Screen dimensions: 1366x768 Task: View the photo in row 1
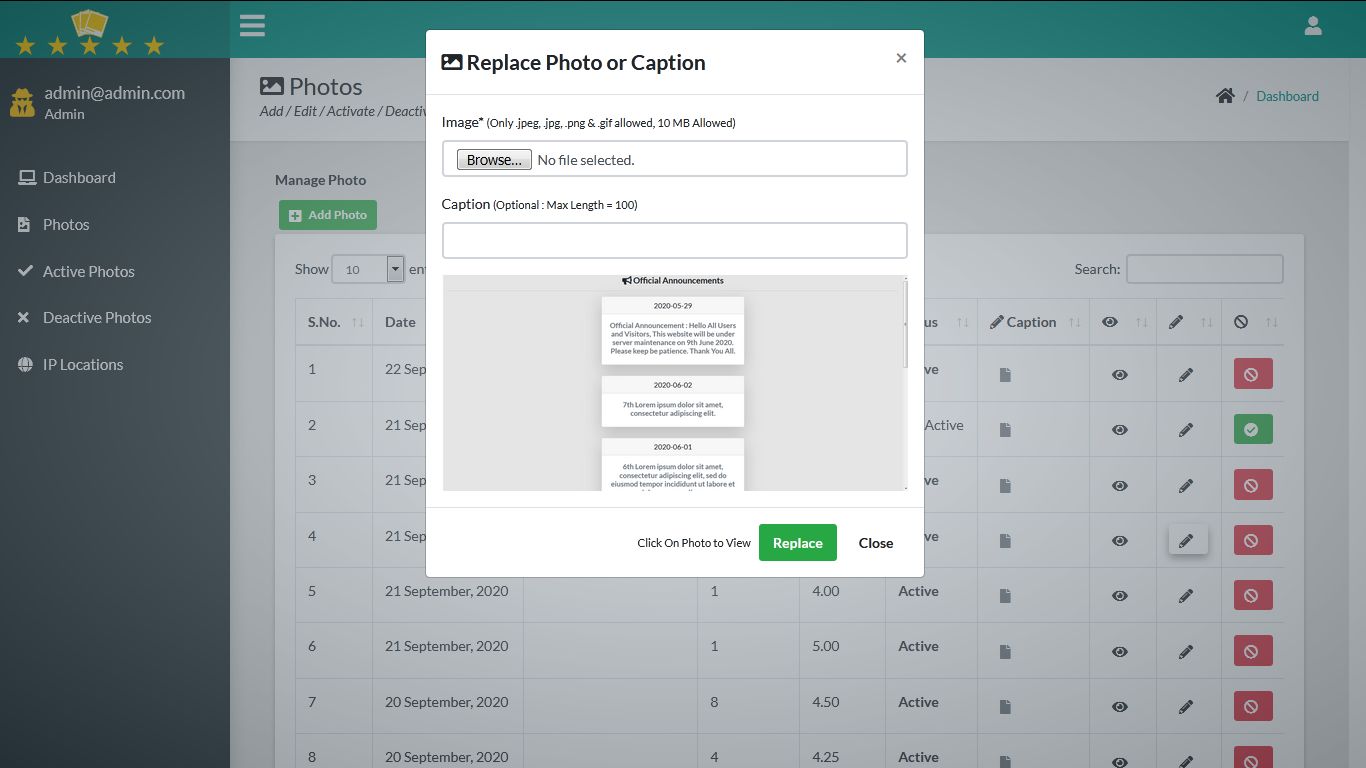1120,373
